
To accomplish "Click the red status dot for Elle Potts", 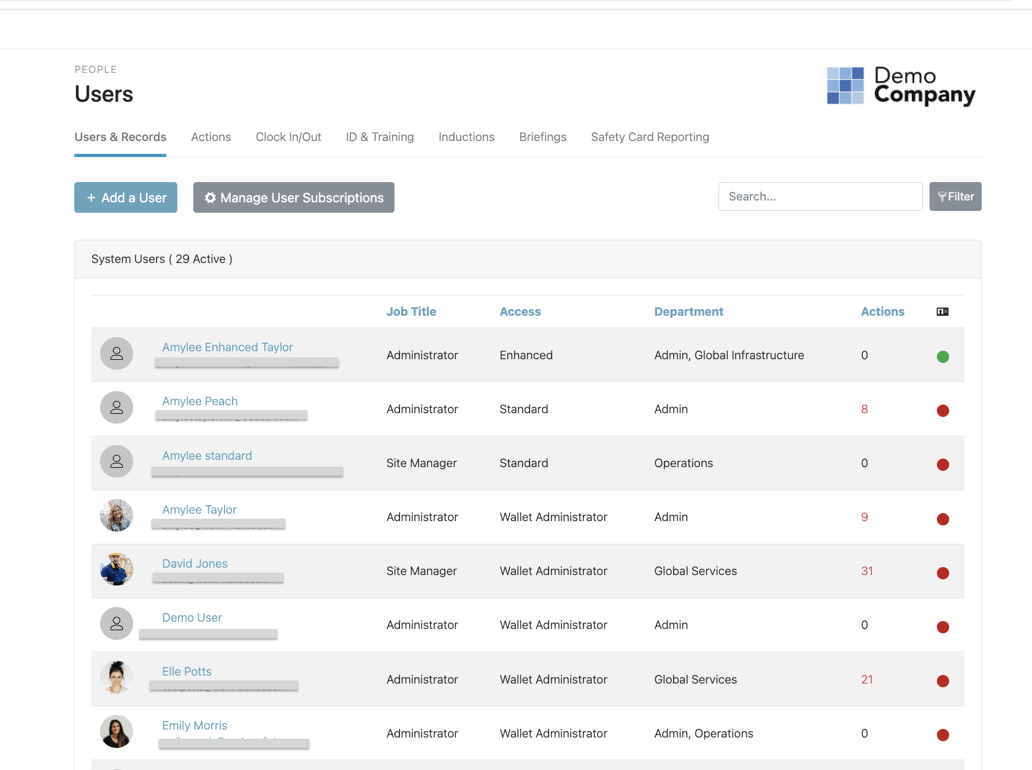I will coord(942,680).
